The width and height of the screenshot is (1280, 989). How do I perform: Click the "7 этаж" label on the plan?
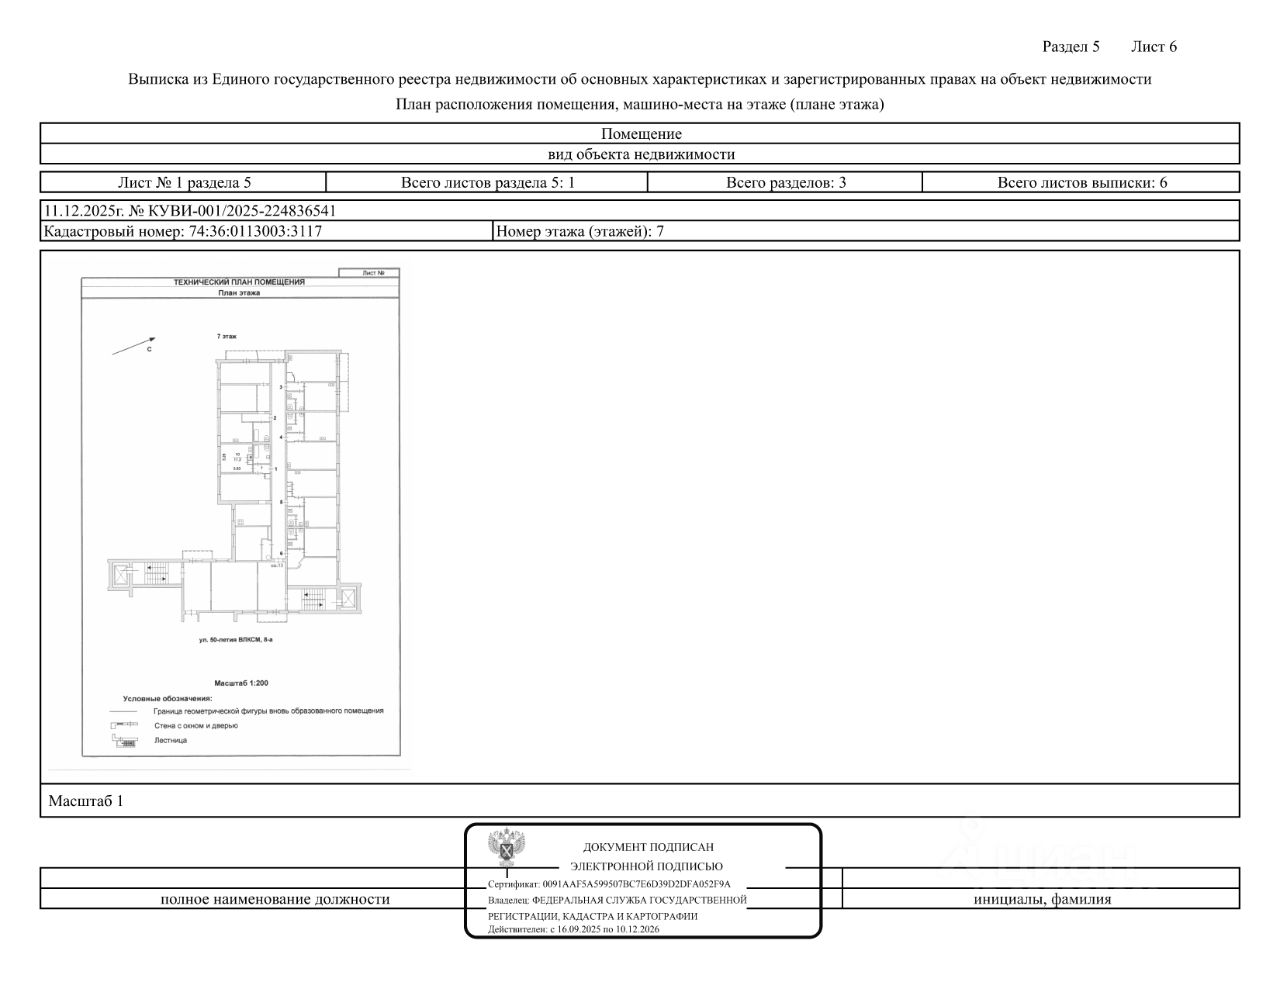(x=226, y=337)
